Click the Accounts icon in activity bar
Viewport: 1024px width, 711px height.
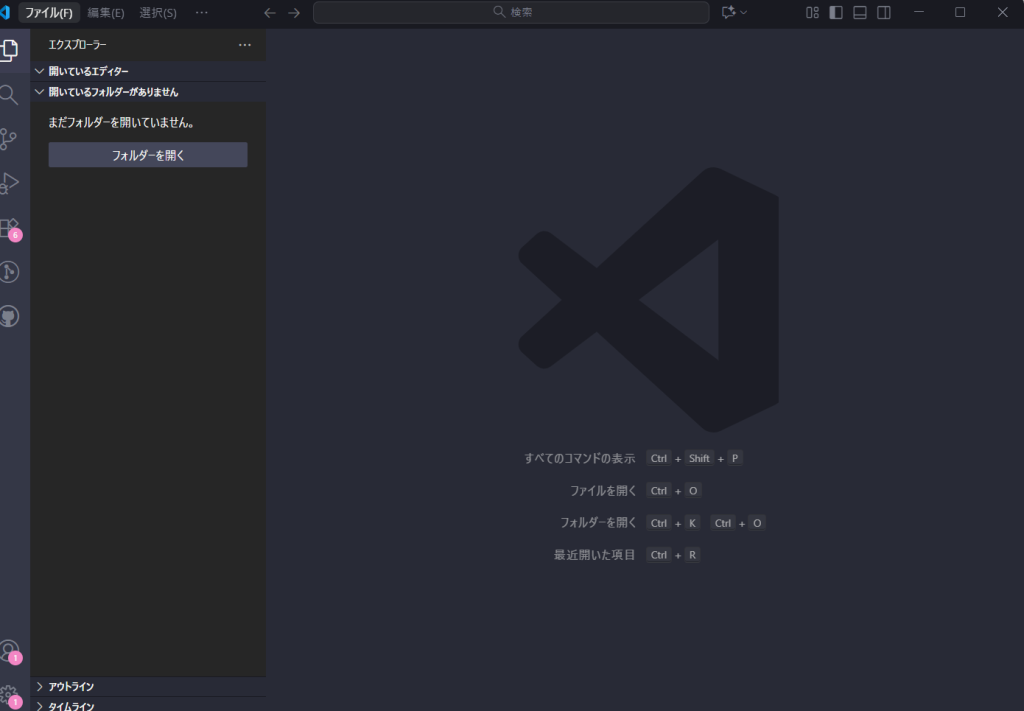(9, 651)
